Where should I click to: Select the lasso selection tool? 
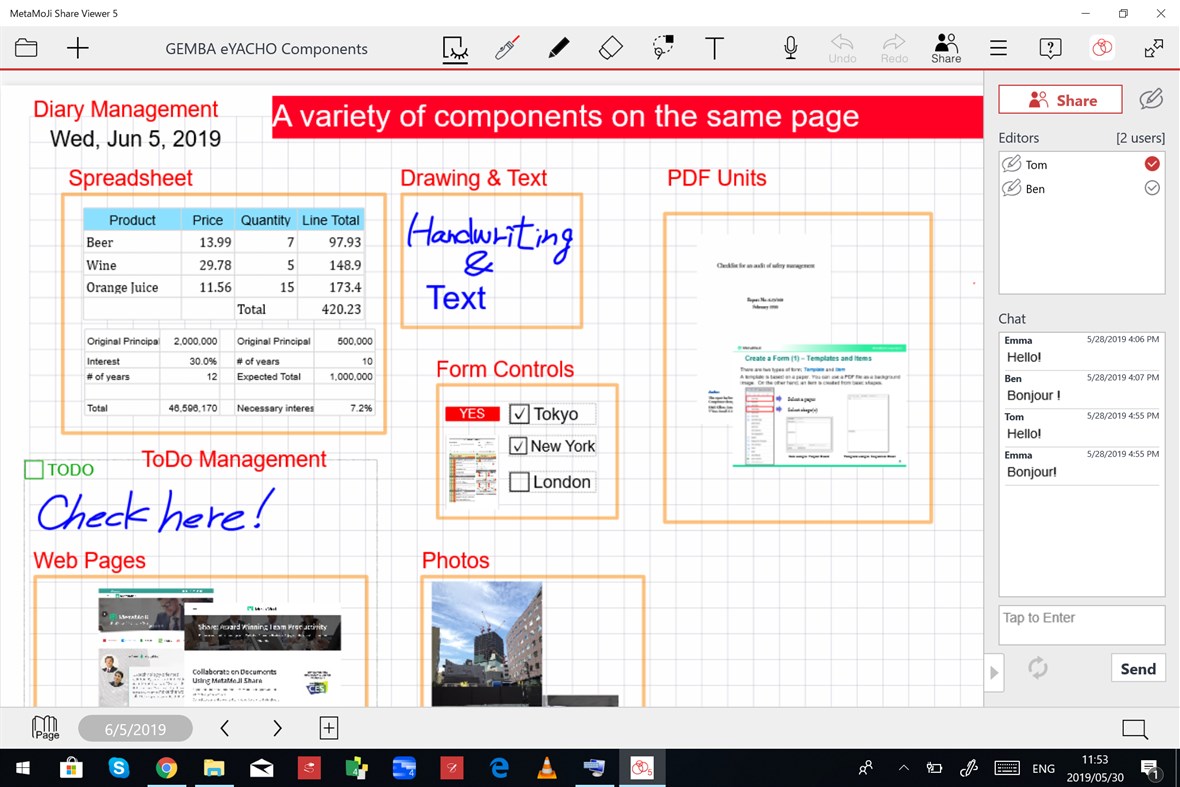pyautogui.click(x=662, y=47)
